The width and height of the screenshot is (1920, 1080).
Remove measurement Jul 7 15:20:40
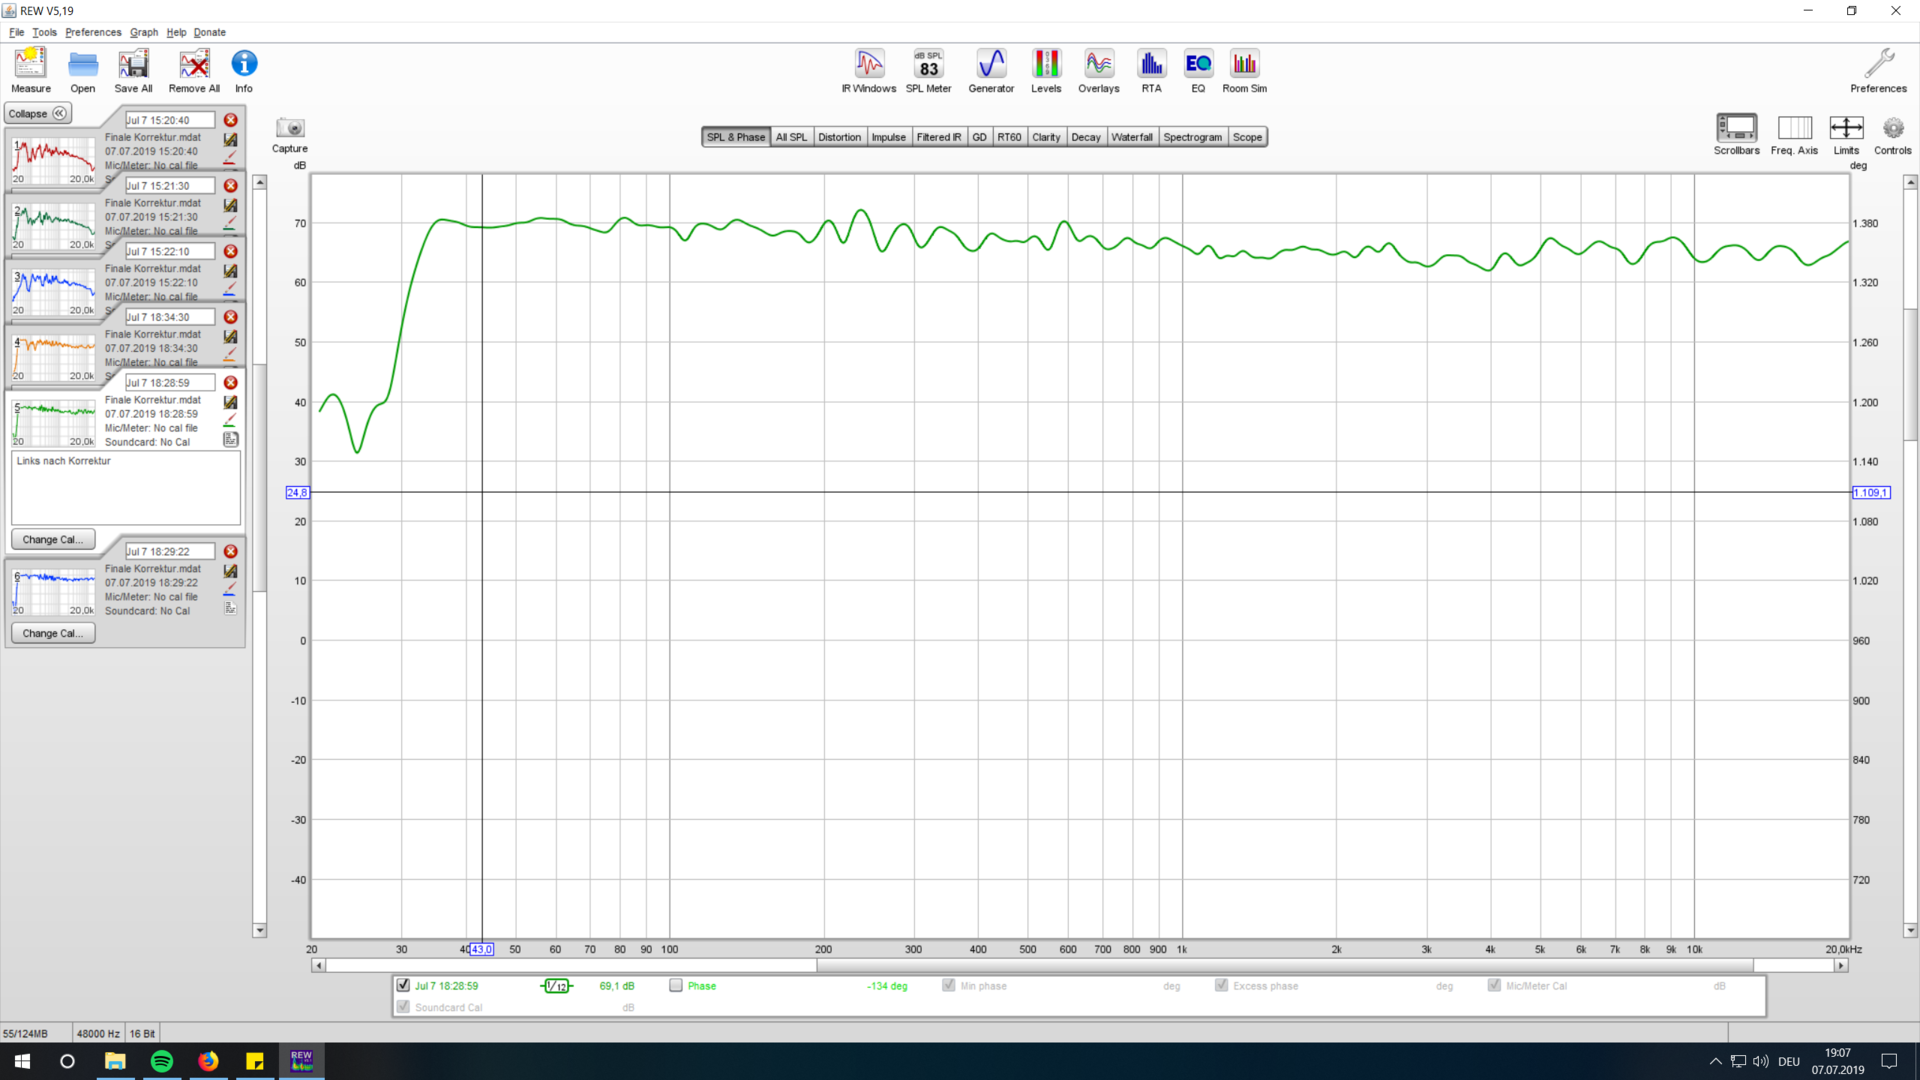pyautogui.click(x=231, y=120)
